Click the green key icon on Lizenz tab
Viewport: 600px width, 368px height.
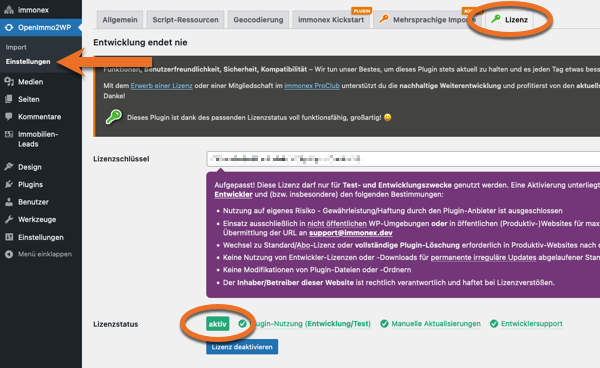click(496, 19)
